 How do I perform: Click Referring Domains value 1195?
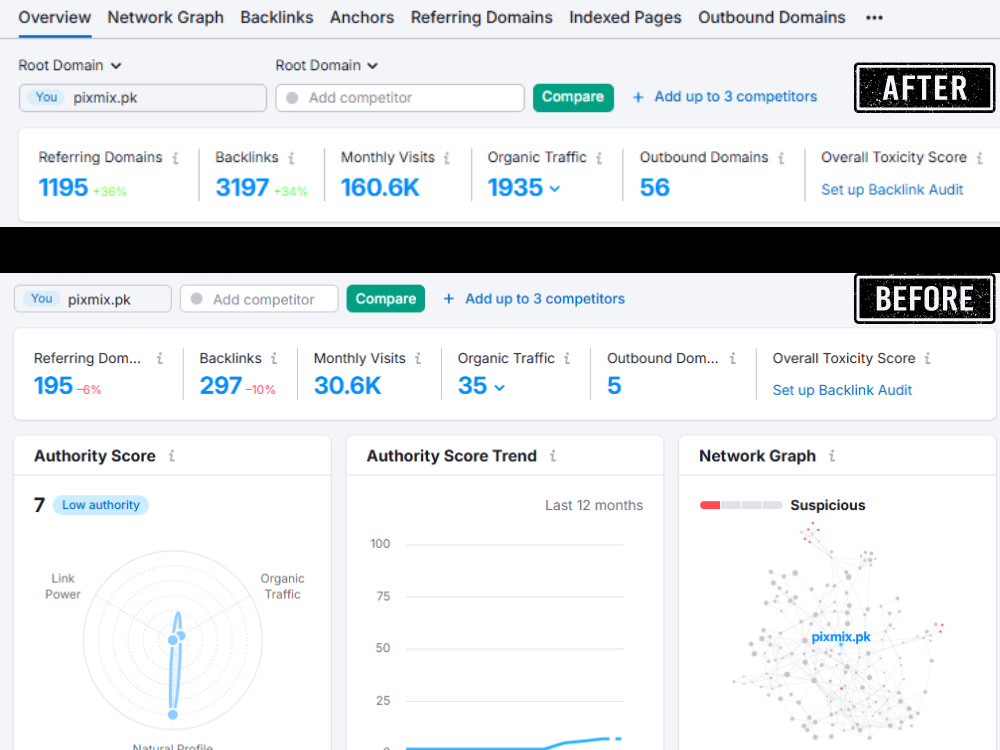[x=62, y=188]
